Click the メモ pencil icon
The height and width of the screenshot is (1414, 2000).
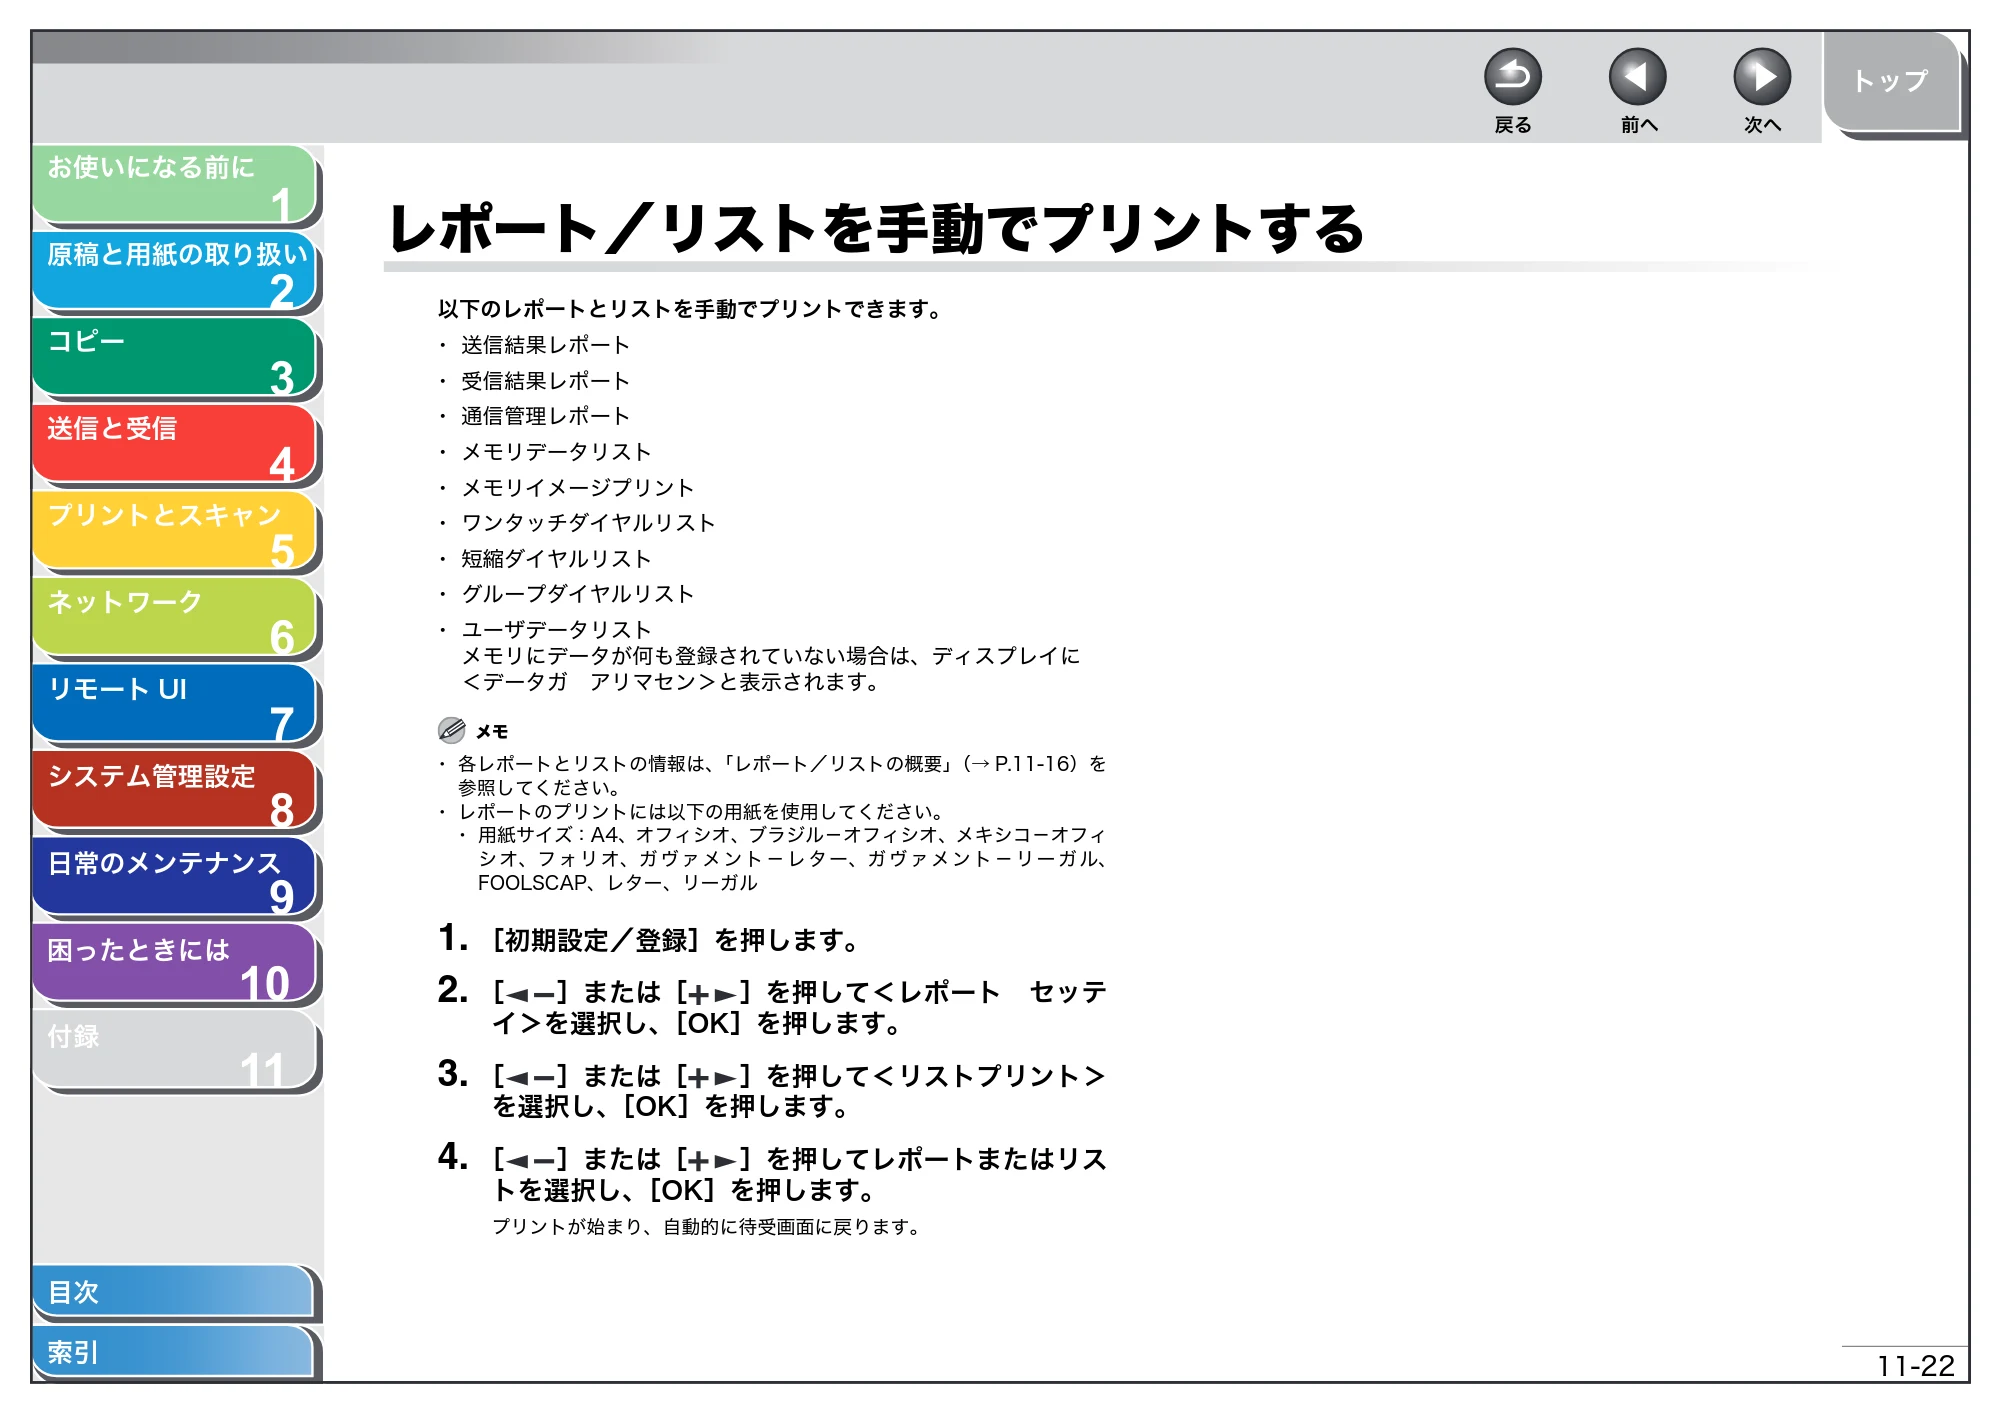pyautogui.click(x=451, y=730)
